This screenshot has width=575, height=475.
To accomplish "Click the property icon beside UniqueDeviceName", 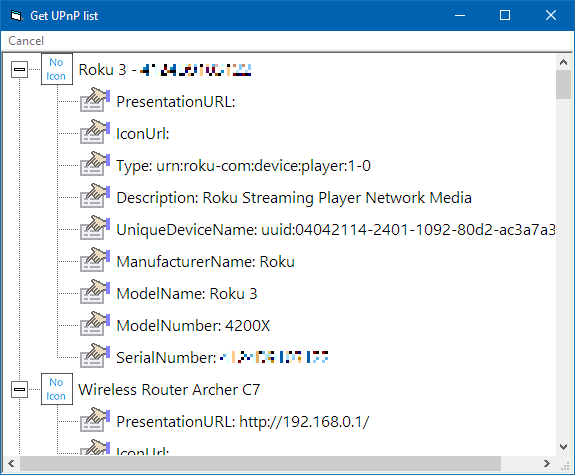I will pyautogui.click(x=95, y=228).
